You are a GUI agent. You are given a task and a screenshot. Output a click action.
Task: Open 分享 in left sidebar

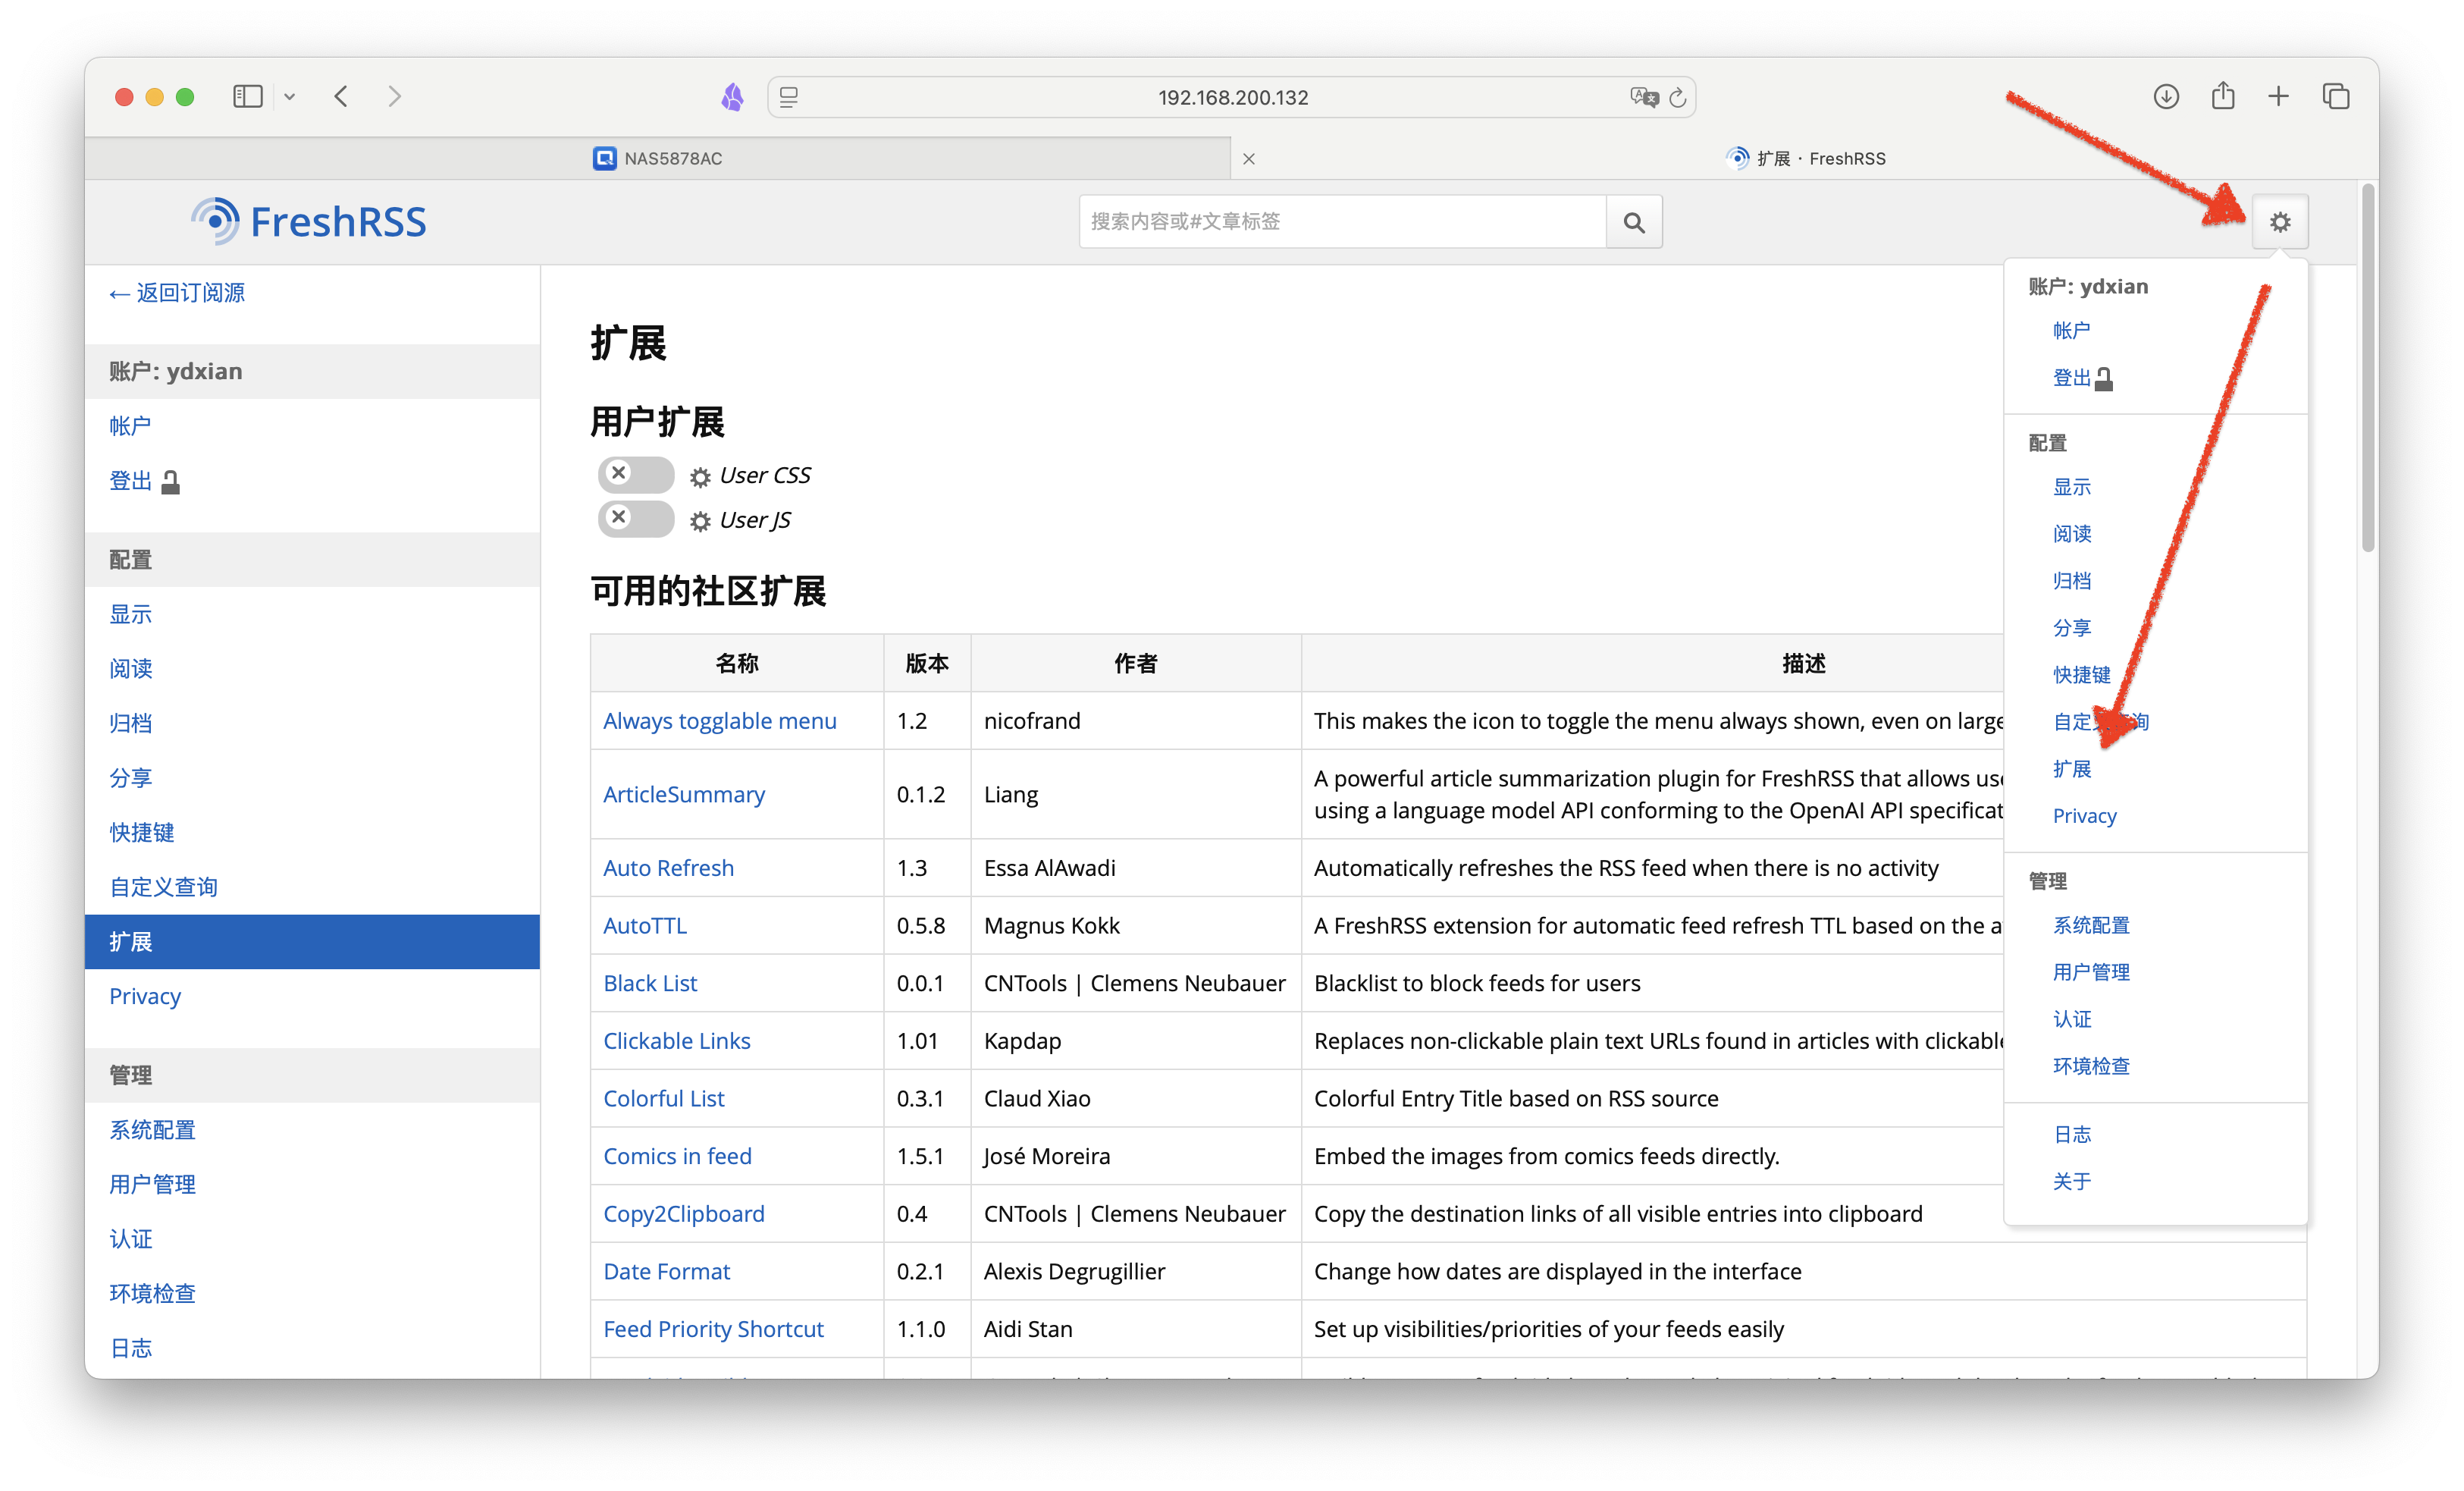click(x=130, y=778)
